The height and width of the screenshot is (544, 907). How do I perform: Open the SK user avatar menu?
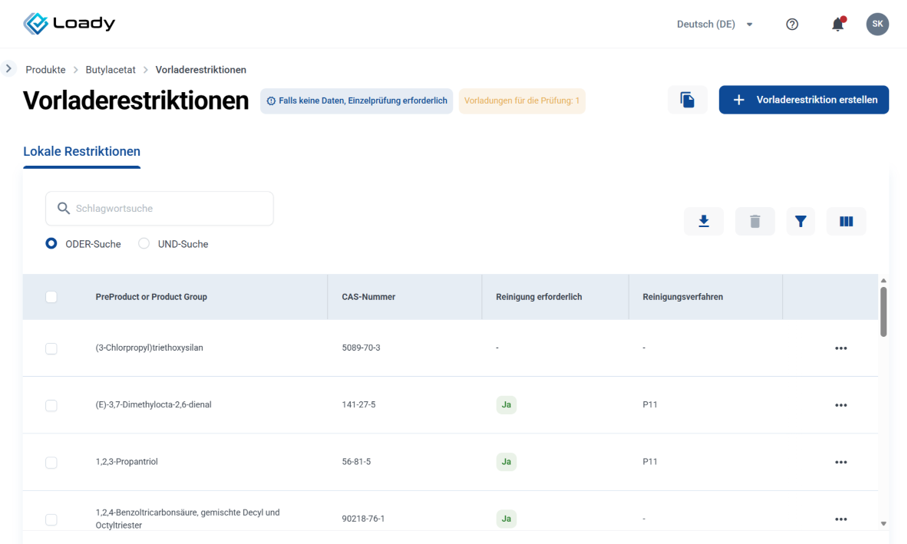pyautogui.click(x=877, y=24)
